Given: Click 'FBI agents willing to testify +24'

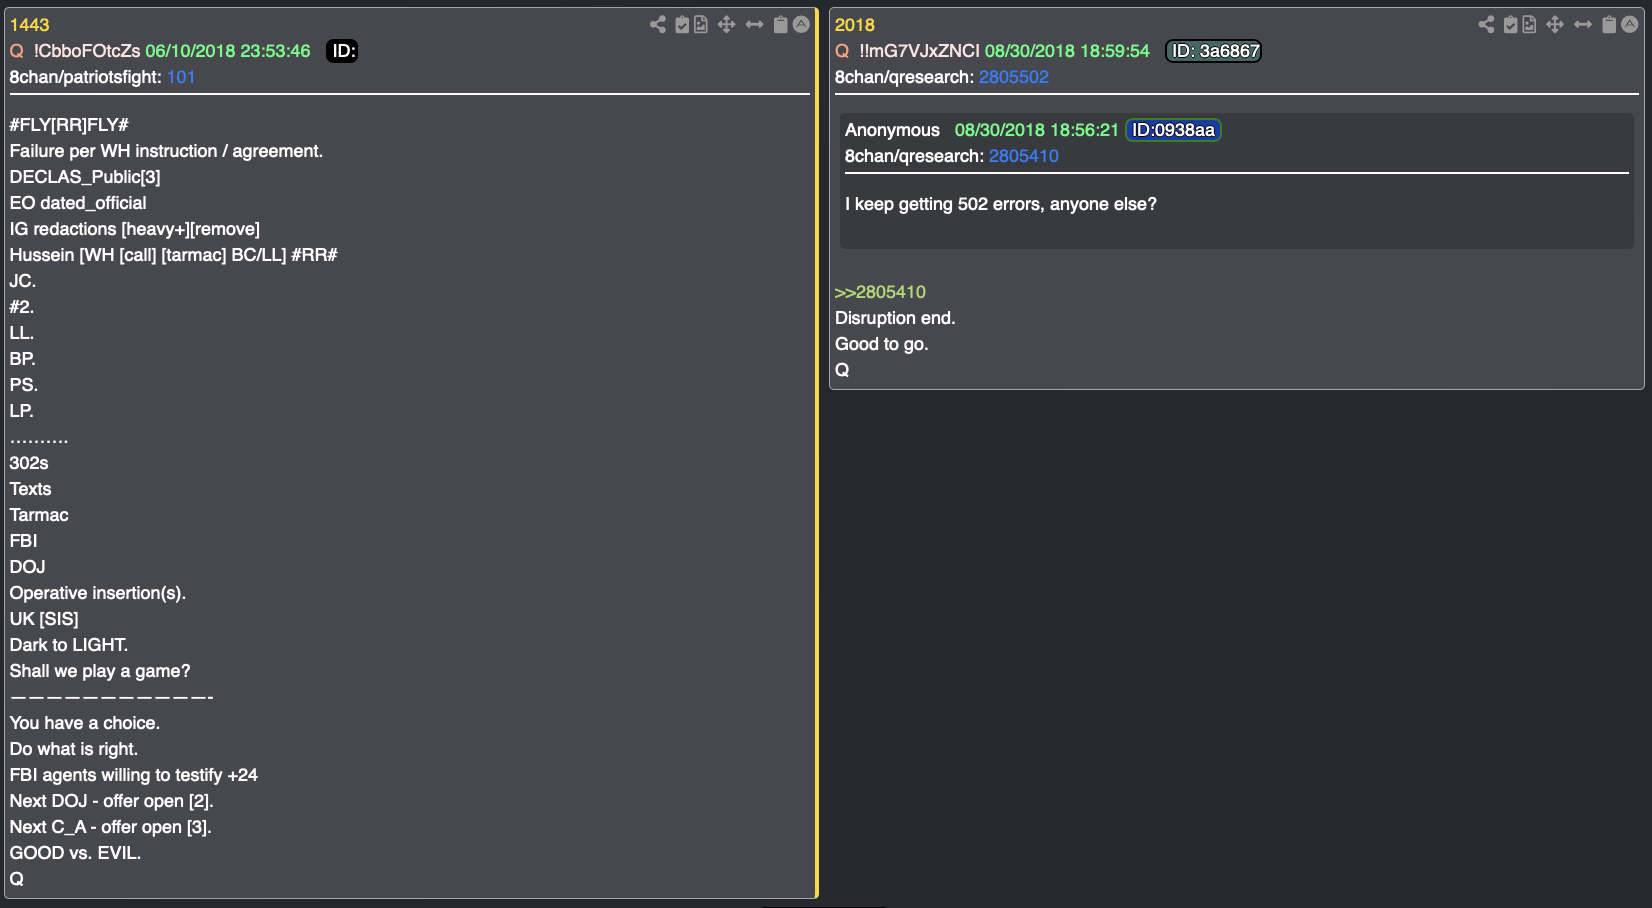Looking at the screenshot, I should click(x=134, y=775).
